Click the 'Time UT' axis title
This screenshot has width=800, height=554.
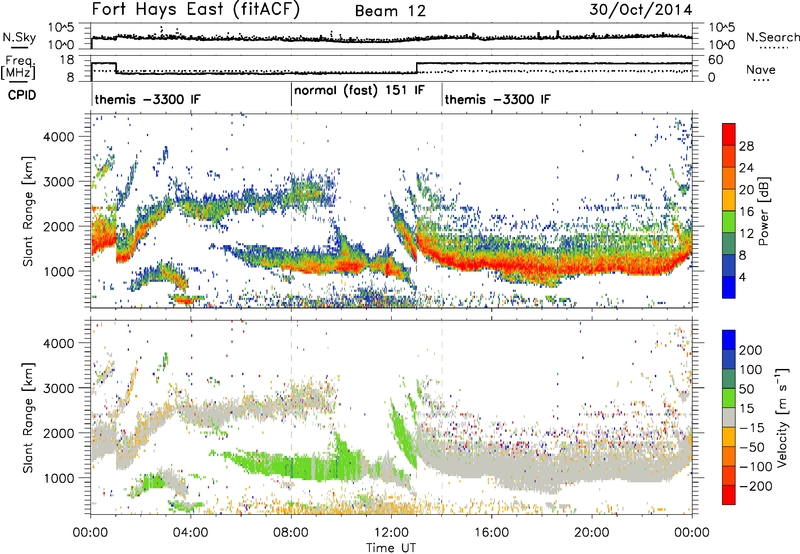[391, 548]
